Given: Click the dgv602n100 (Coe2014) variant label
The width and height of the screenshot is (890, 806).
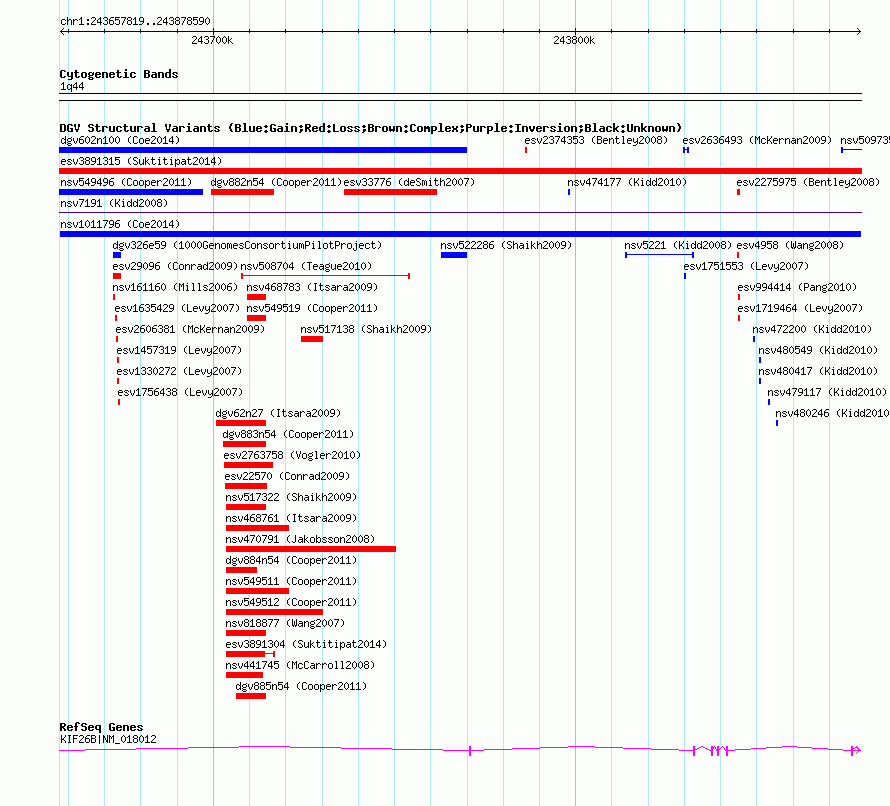Looking at the screenshot, I should pos(120,140).
